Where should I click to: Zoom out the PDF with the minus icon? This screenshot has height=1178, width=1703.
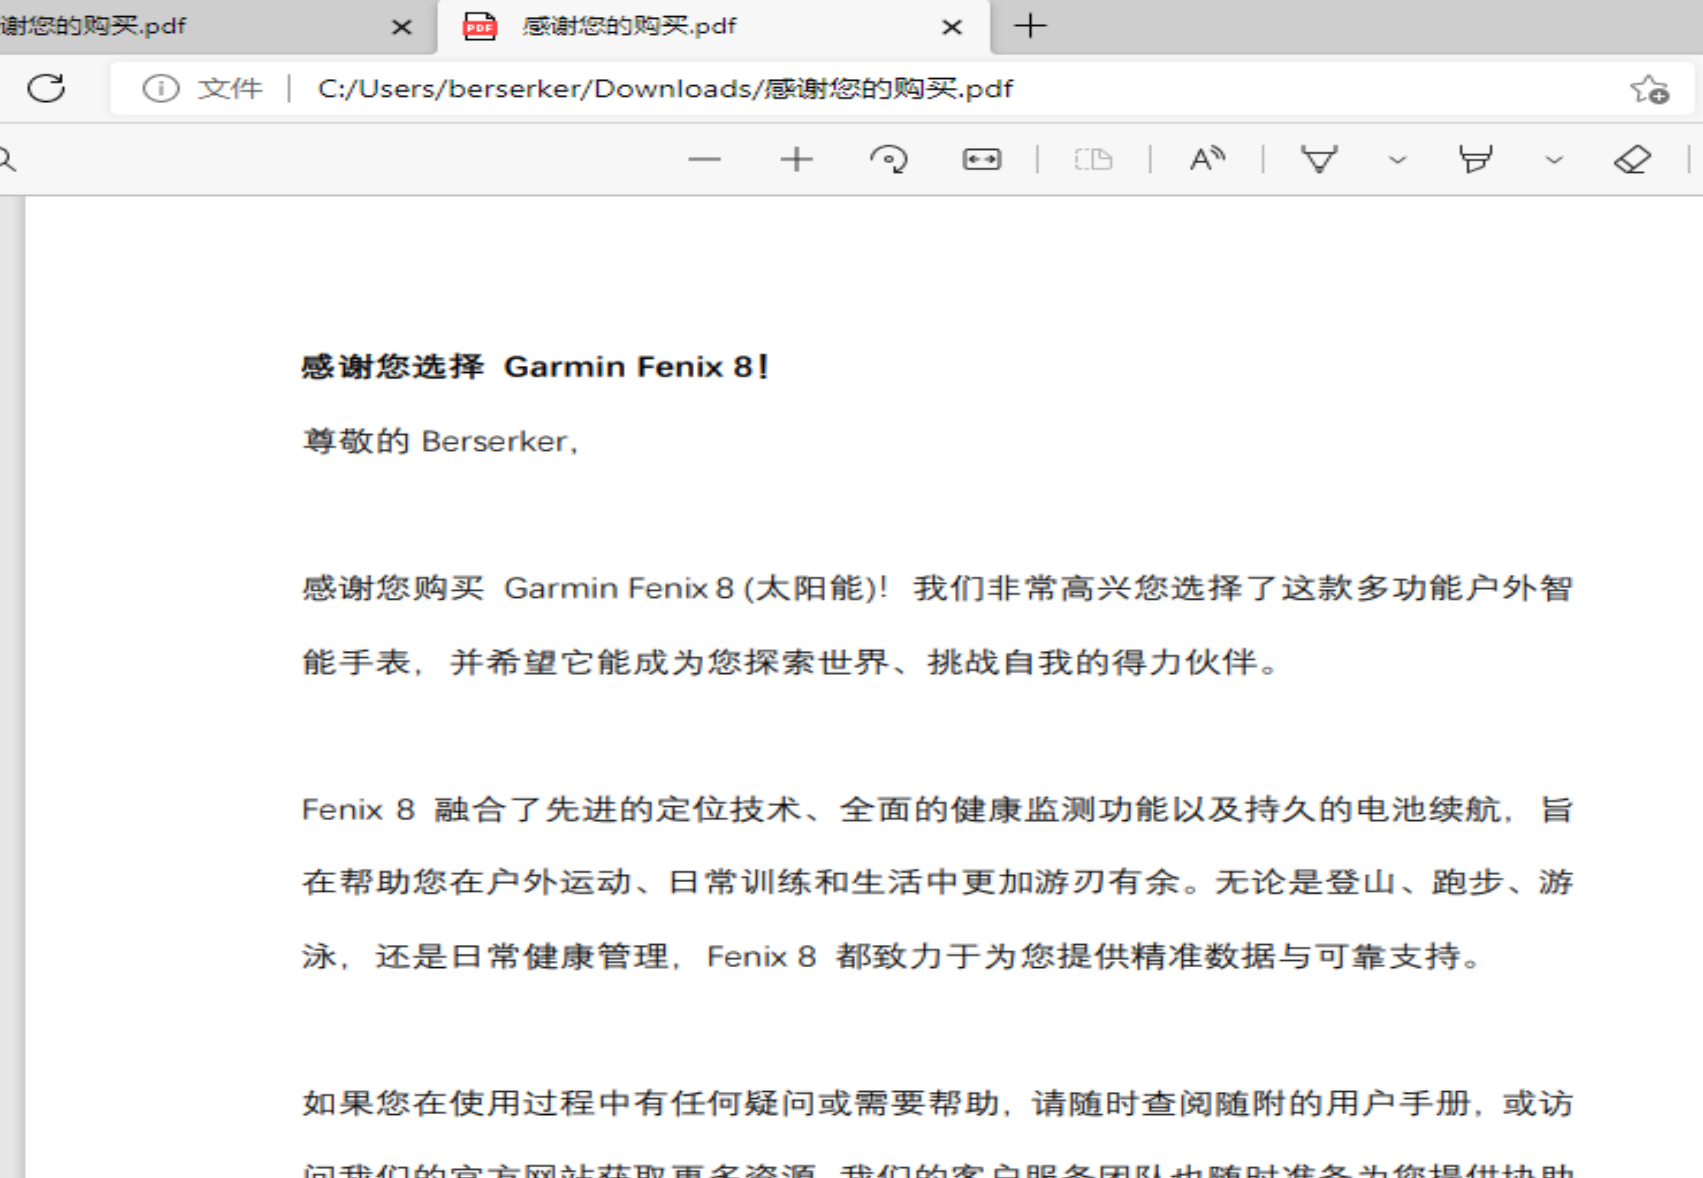click(705, 159)
